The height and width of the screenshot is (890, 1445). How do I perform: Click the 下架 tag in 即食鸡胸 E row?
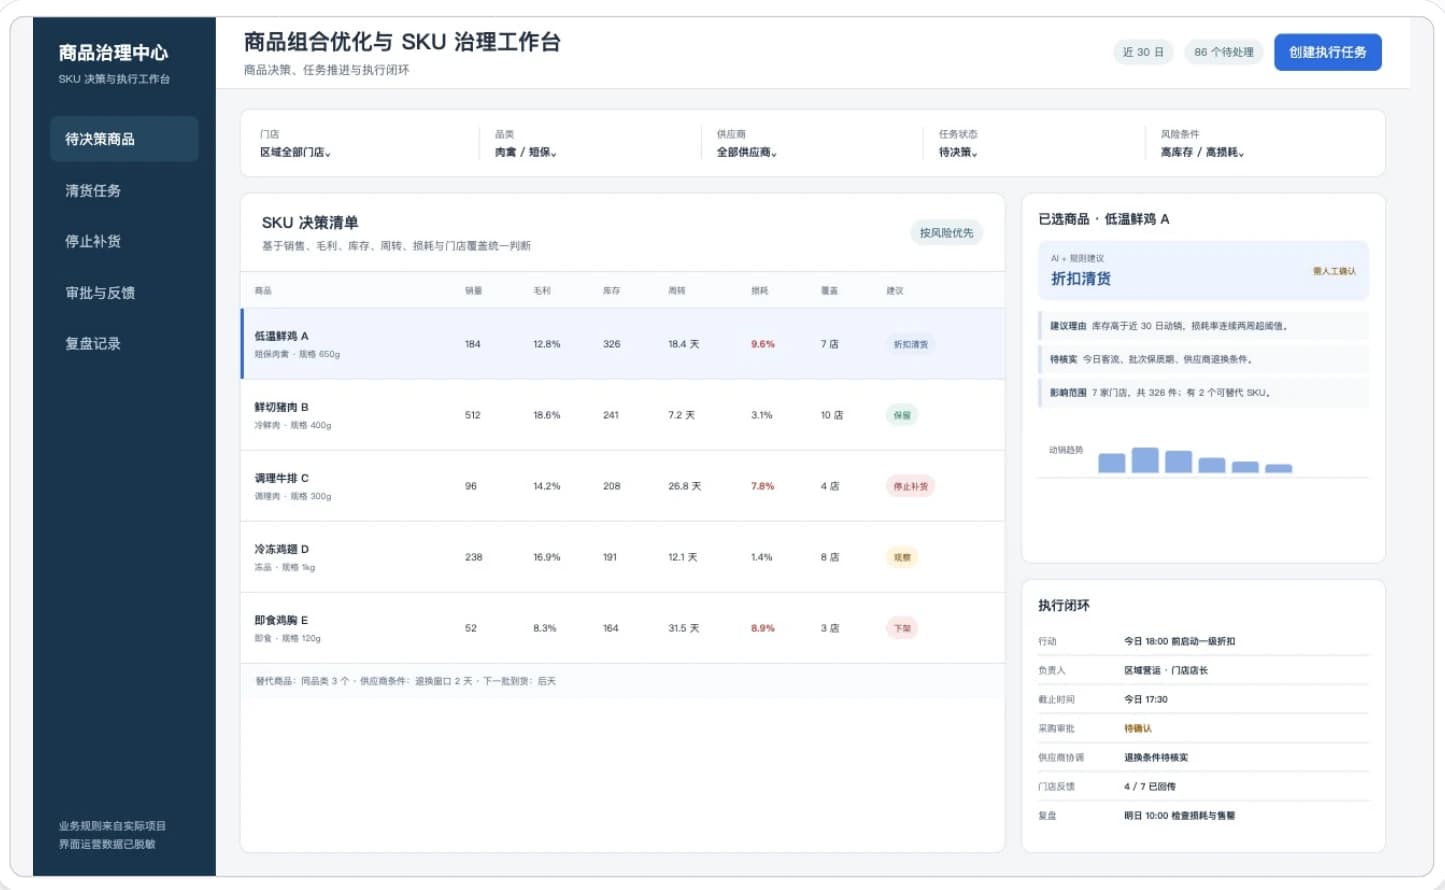click(902, 628)
